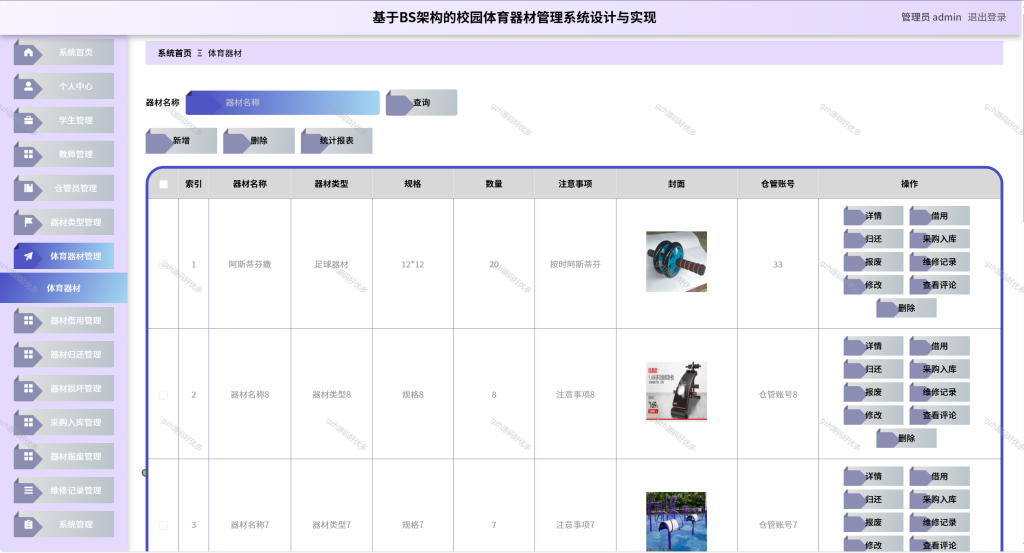Click the grid icon beside 器材报废管理
The width and height of the screenshot is (1024, 553).
pyautogui.click(x=28, y=456)
